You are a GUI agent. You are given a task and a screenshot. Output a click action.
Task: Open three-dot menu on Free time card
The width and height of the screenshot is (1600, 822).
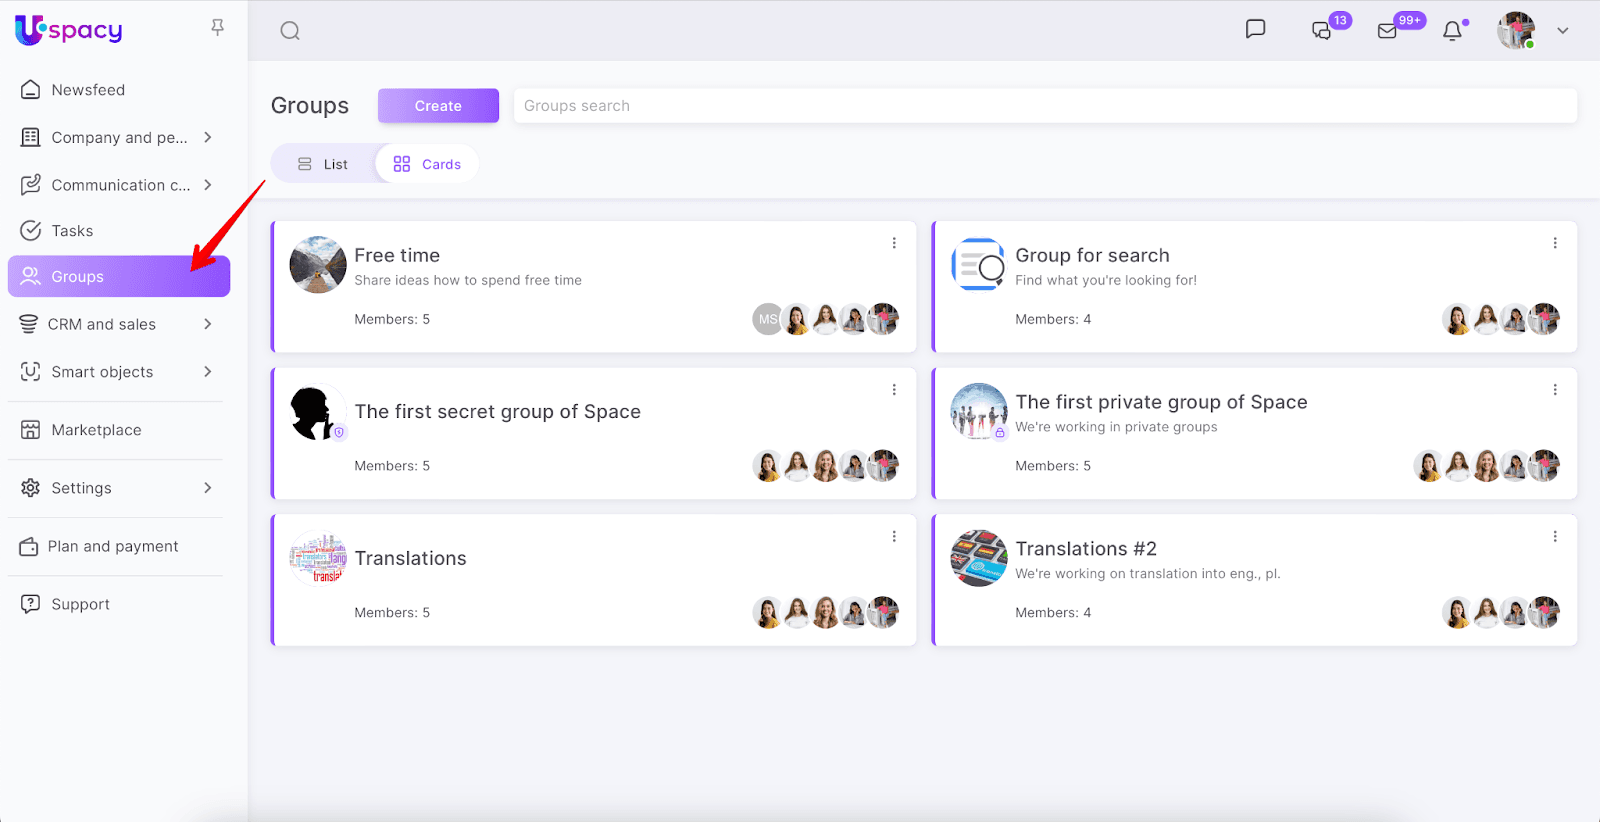[x=894, y=243]
